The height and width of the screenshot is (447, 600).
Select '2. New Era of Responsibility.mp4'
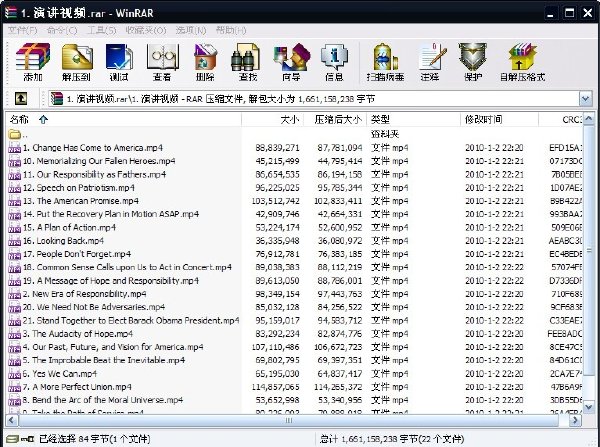tap(84, 294)
